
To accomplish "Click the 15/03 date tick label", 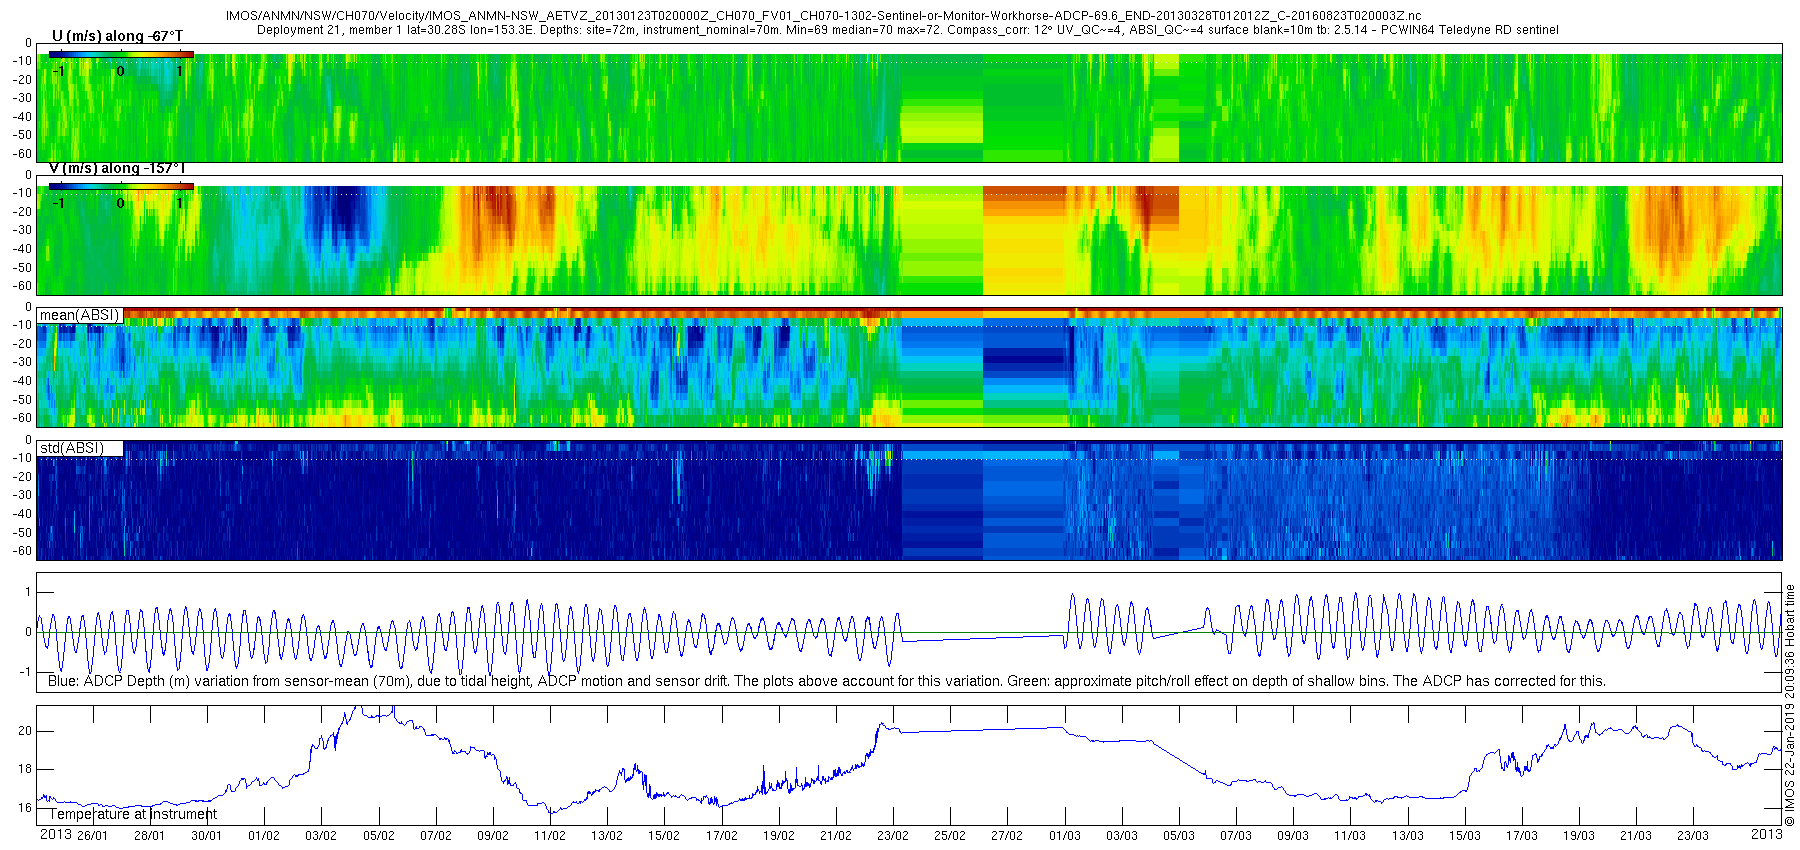I will (1465, 836).
